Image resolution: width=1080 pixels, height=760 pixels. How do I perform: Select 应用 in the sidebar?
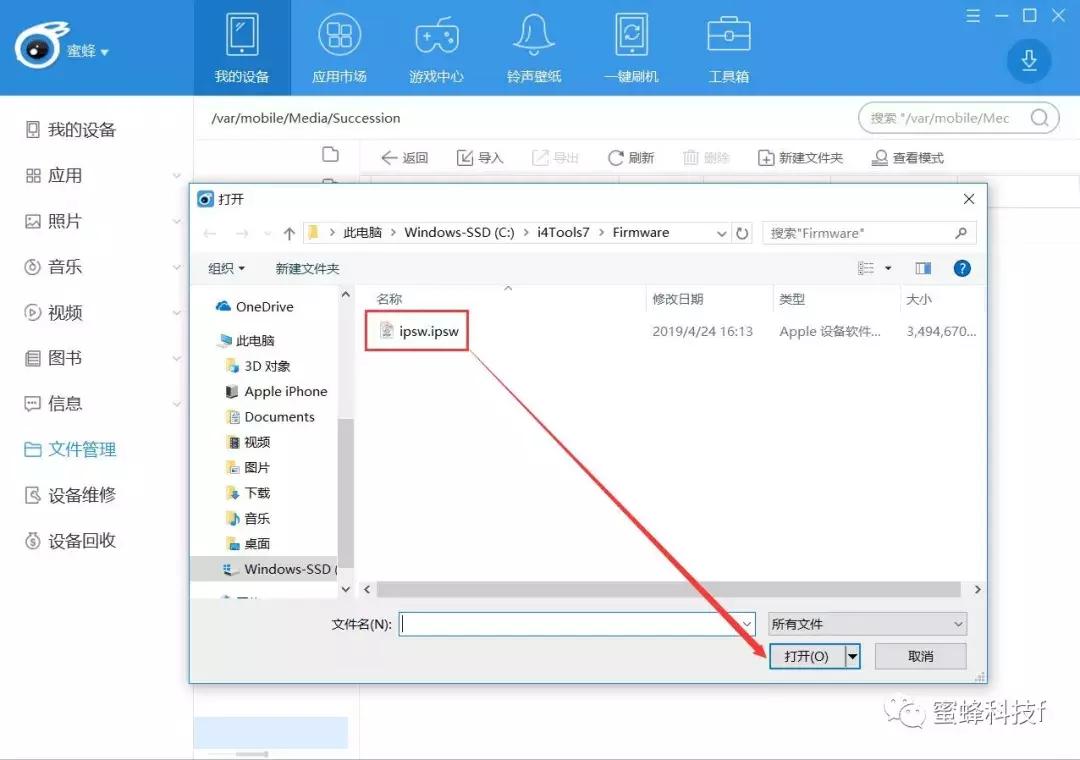[x=54, y=176]
